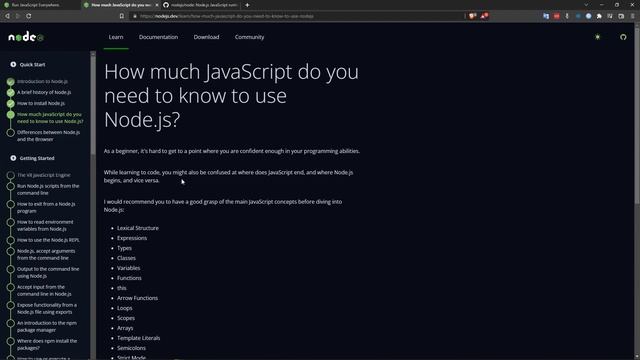Click the green check next to 'How to install Node.js'
This screenshot has height=360, width=640.
(x=11, y=104)
